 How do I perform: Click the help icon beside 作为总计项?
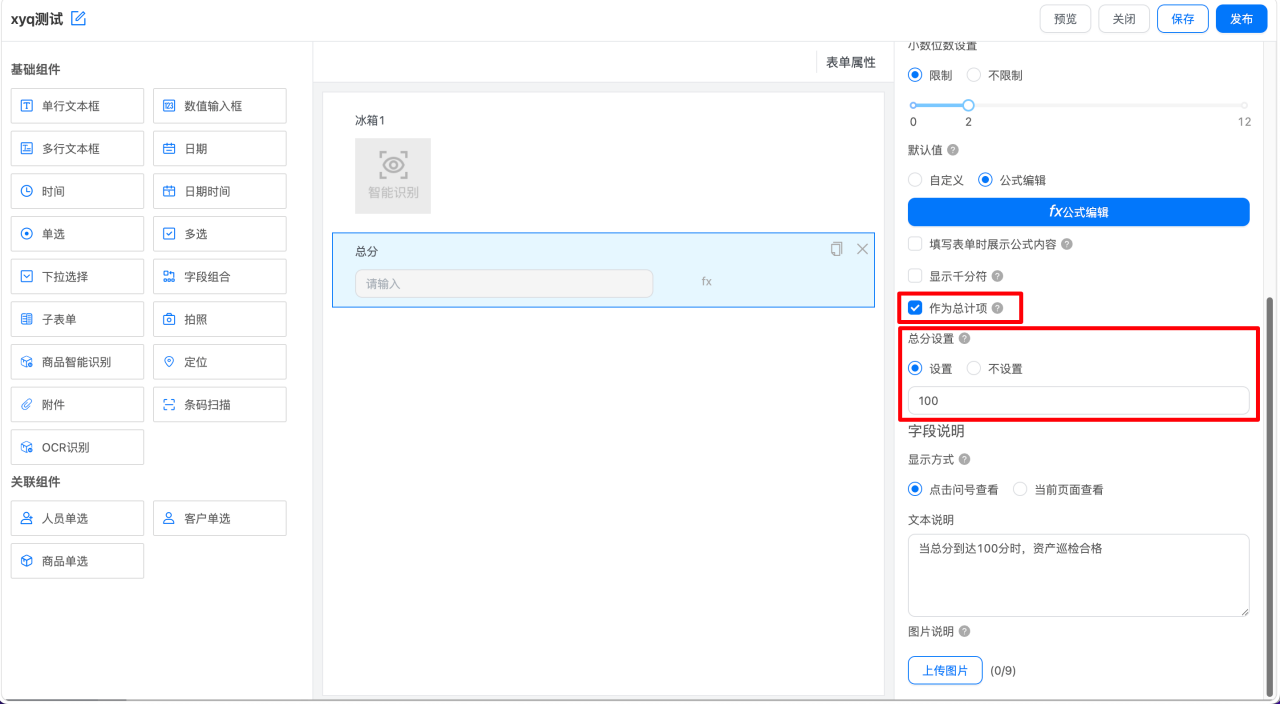997,308
